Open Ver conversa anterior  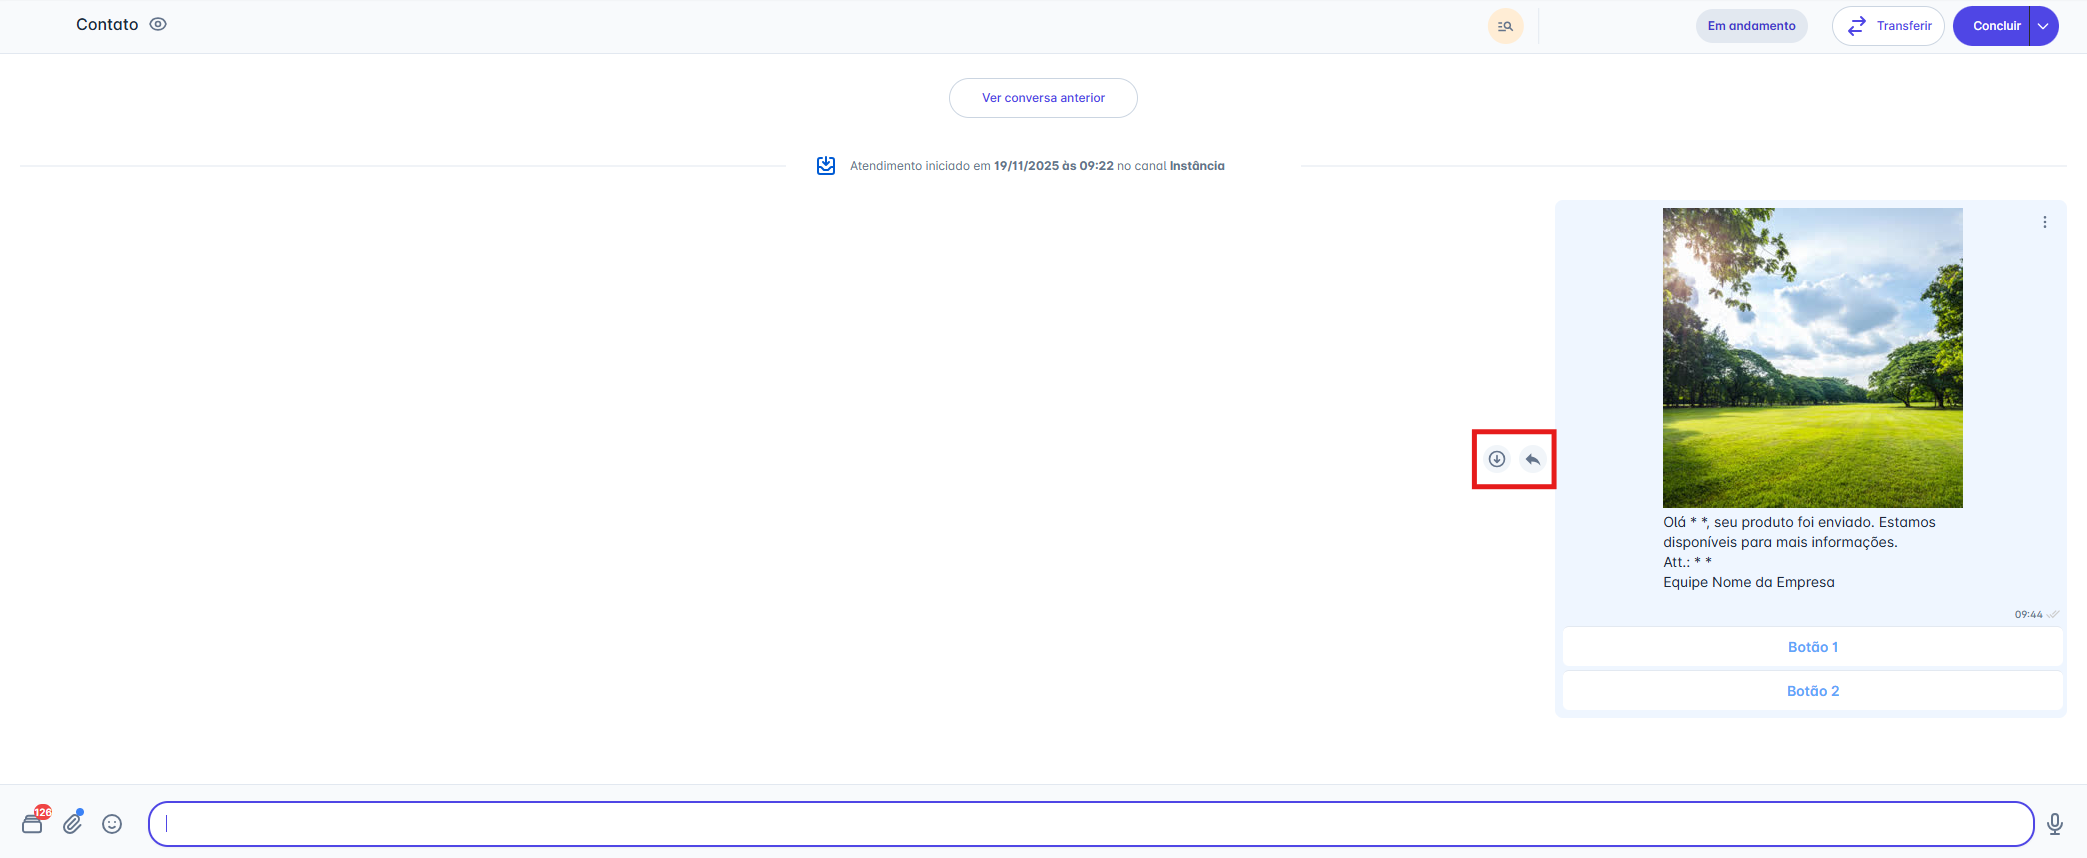pyautogui.click(x=1043, y=98)
